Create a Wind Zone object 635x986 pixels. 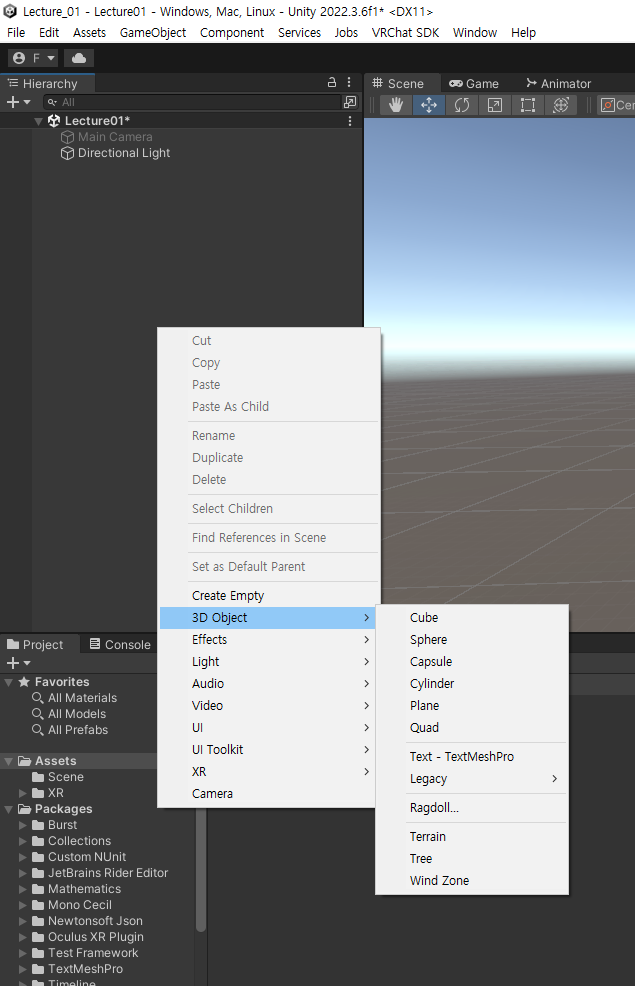coord(472,880)
